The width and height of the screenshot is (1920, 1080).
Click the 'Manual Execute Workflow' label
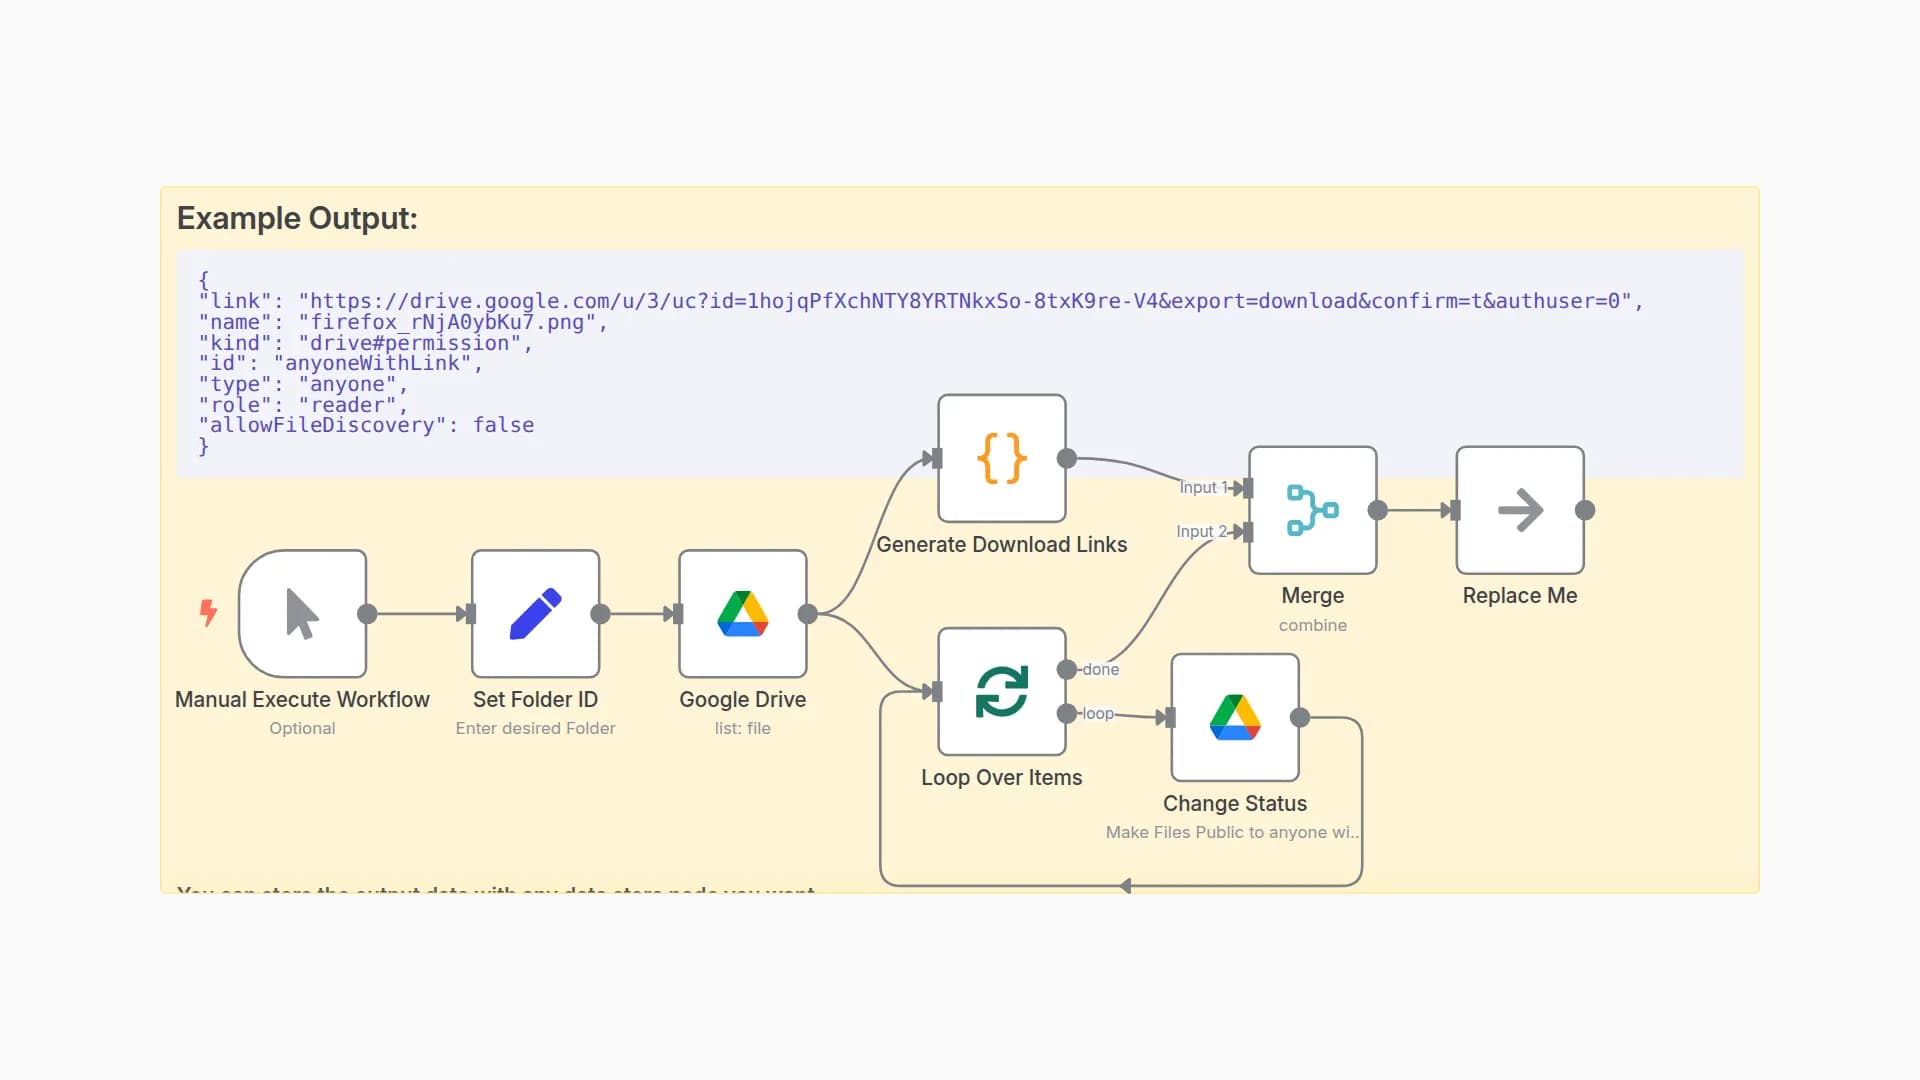302,699
